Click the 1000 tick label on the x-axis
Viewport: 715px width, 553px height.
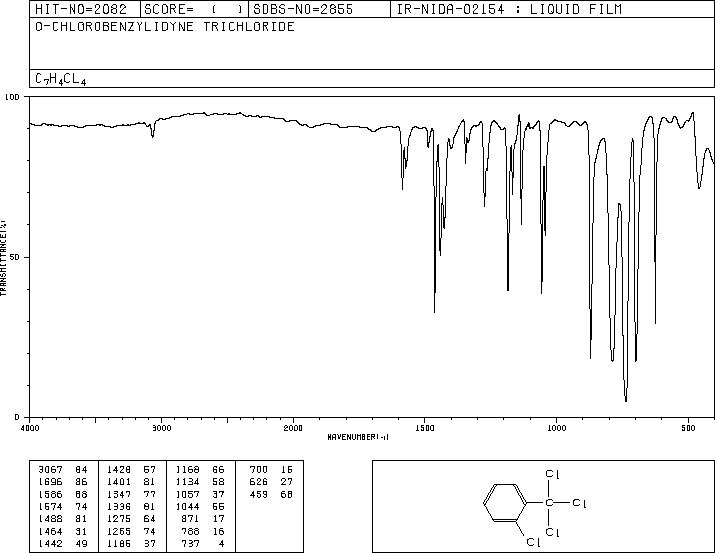click(556, 428)
